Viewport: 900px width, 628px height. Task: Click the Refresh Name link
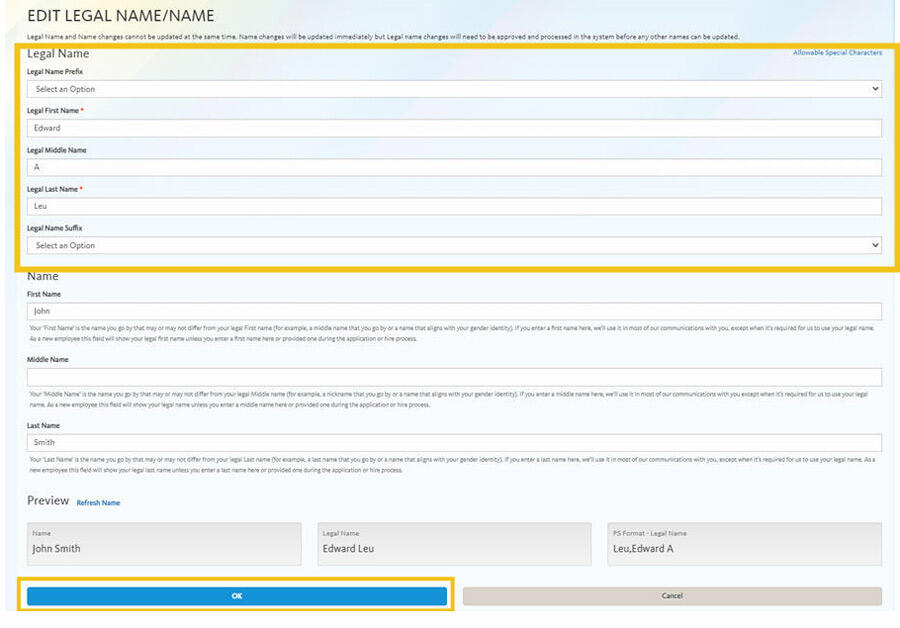click(x=98, y=502)
